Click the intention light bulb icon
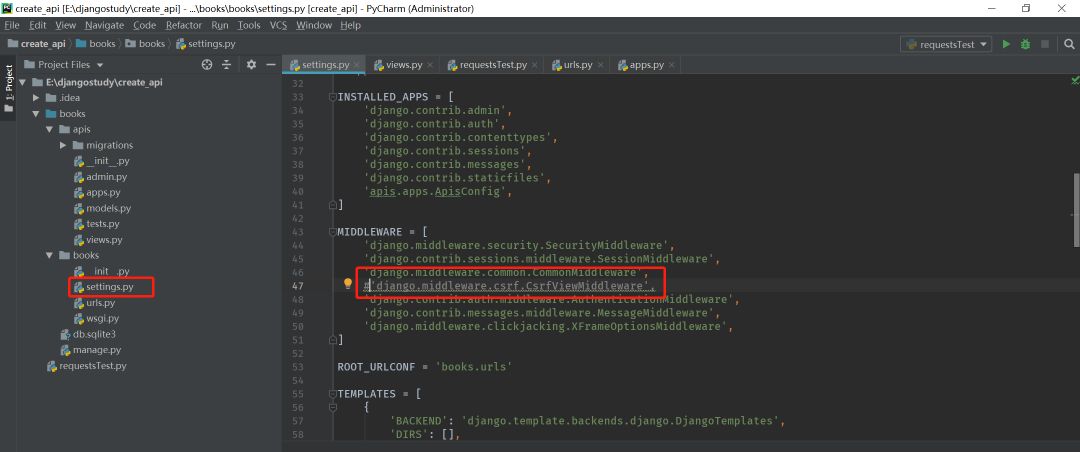 pos(348,284)
